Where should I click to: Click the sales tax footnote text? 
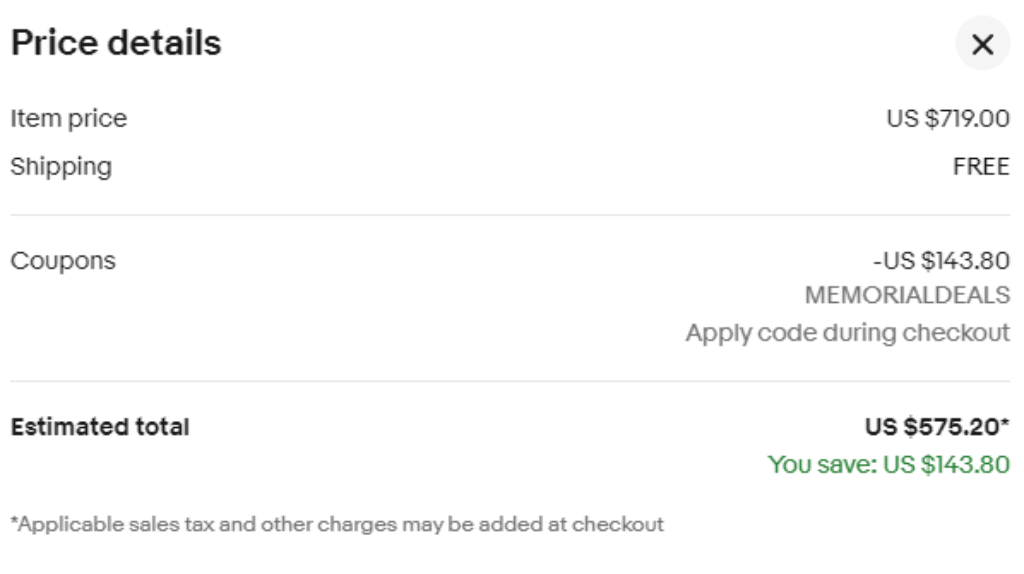pos(337,524)
